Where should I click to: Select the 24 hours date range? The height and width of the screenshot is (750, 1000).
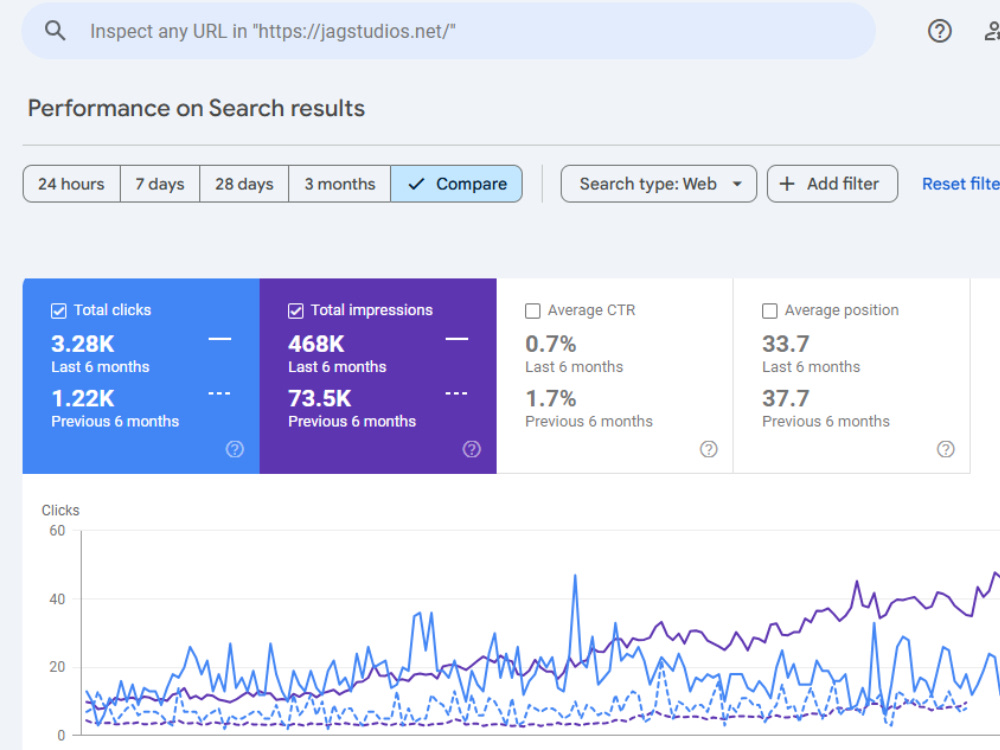coord(71,184)
